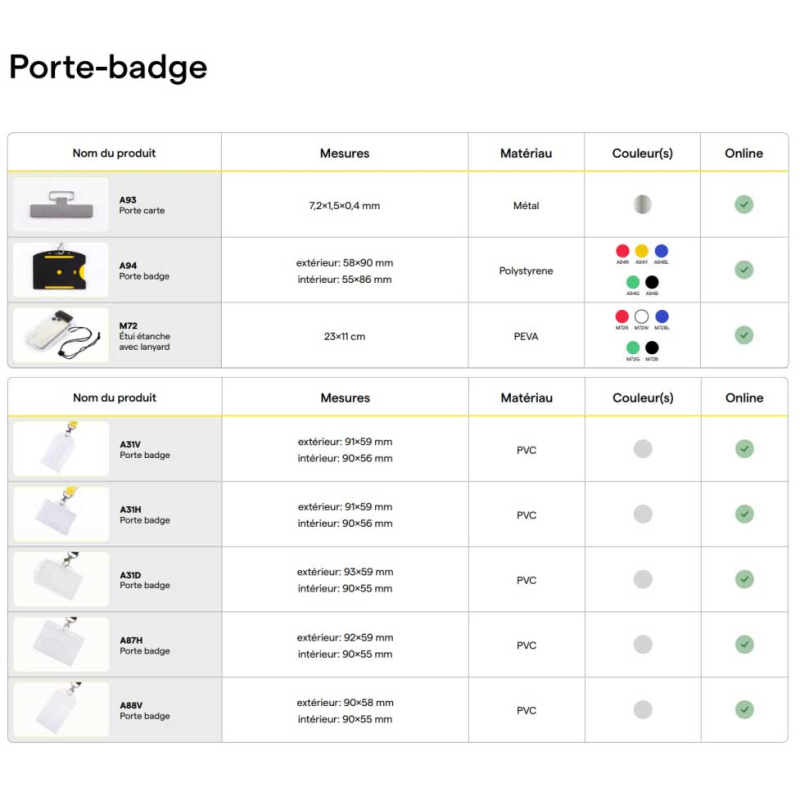800x800 pixels.
Task: Click the Online checkmark for A31D
Action: point(744,579)
